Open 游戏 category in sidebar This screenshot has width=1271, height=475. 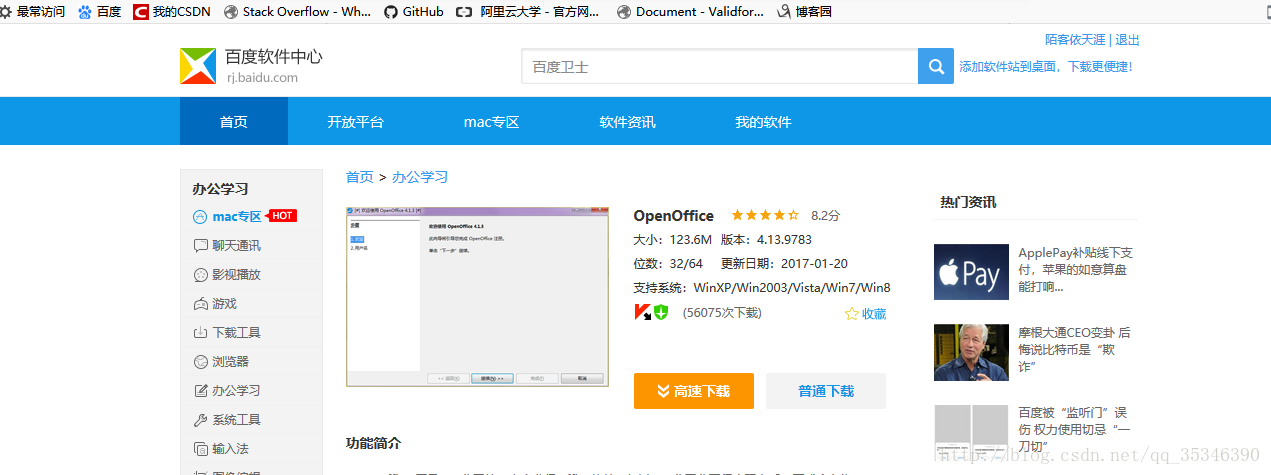(x=214, y=303)
